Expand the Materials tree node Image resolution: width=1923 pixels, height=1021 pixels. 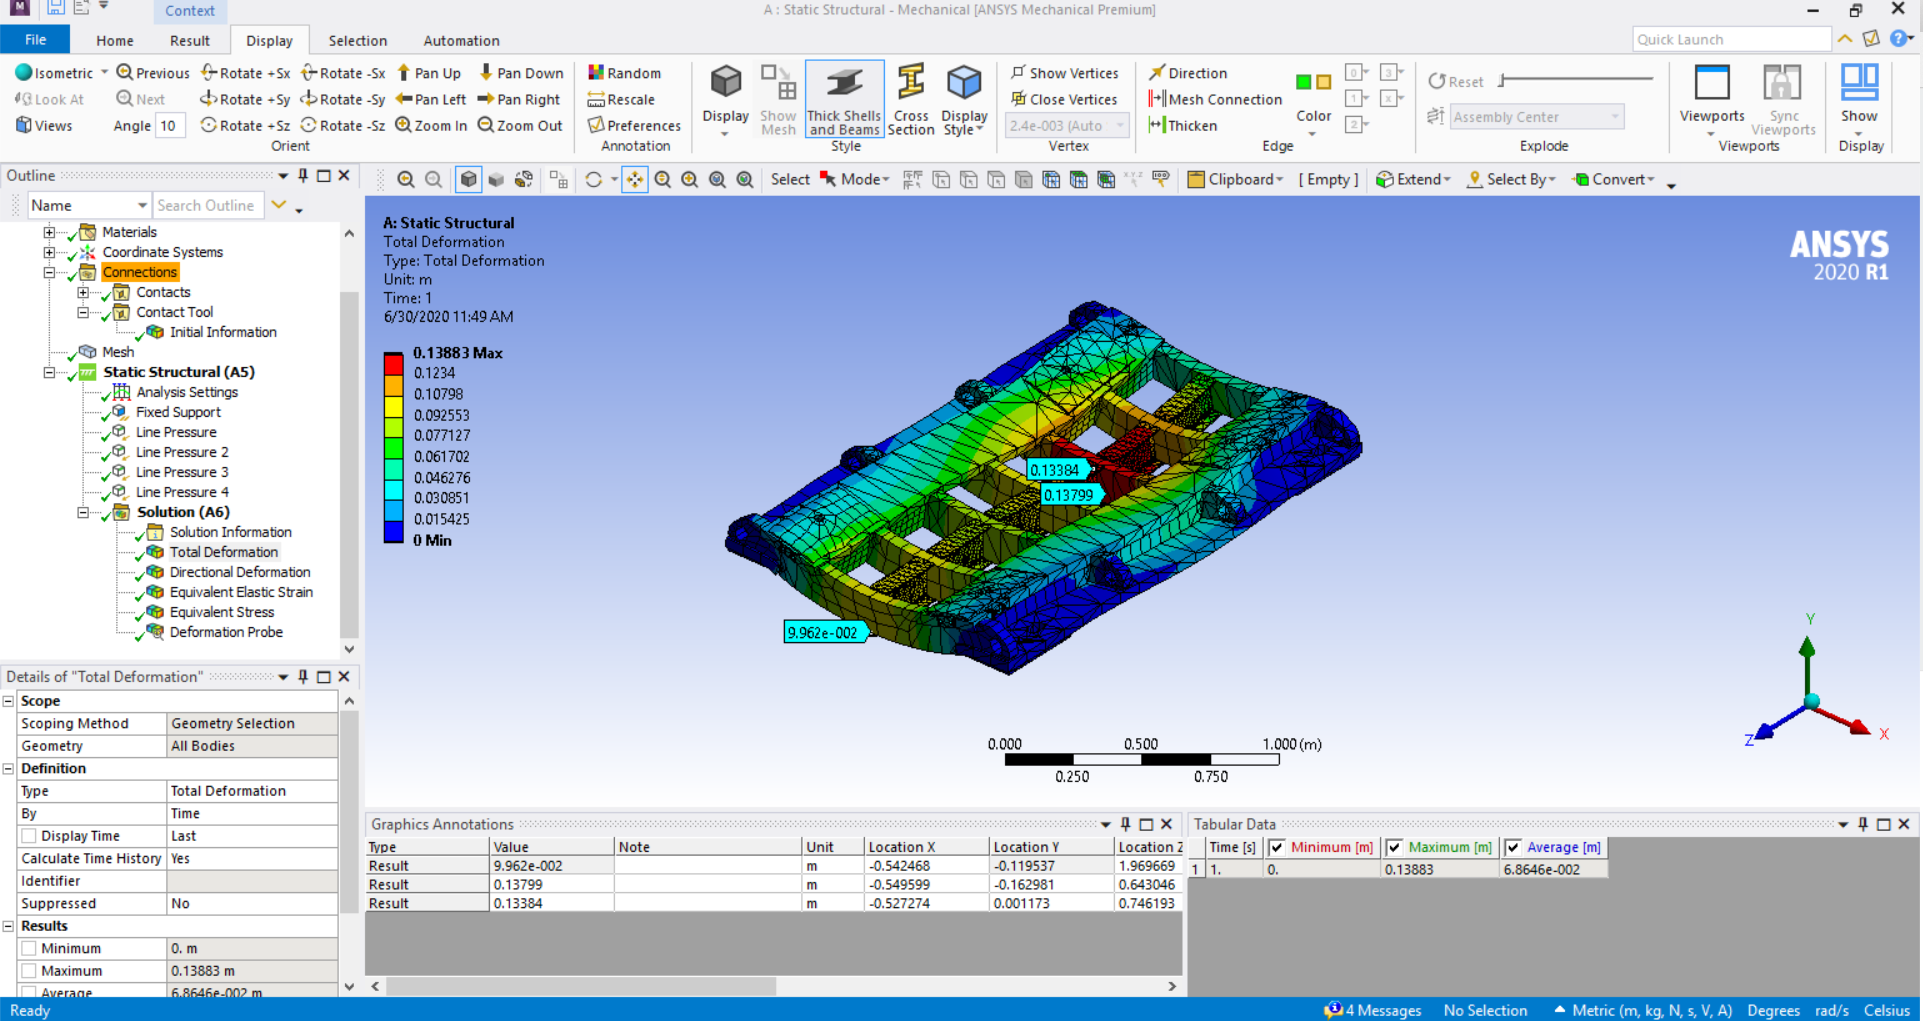coord(49,232)
